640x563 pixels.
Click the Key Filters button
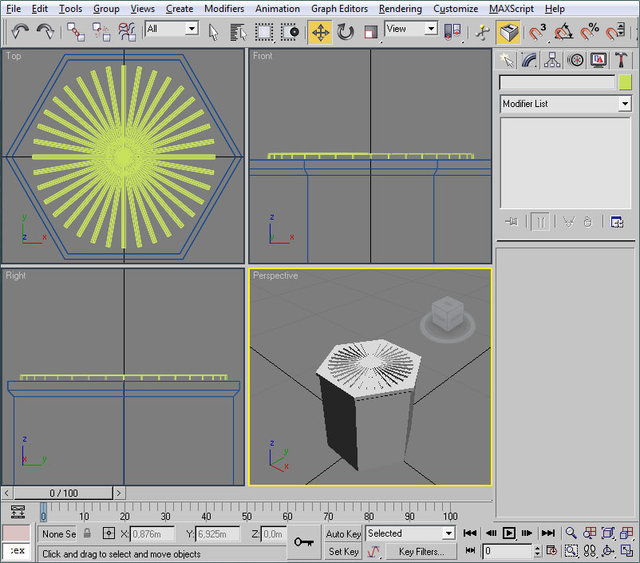[x=420, y=551]
